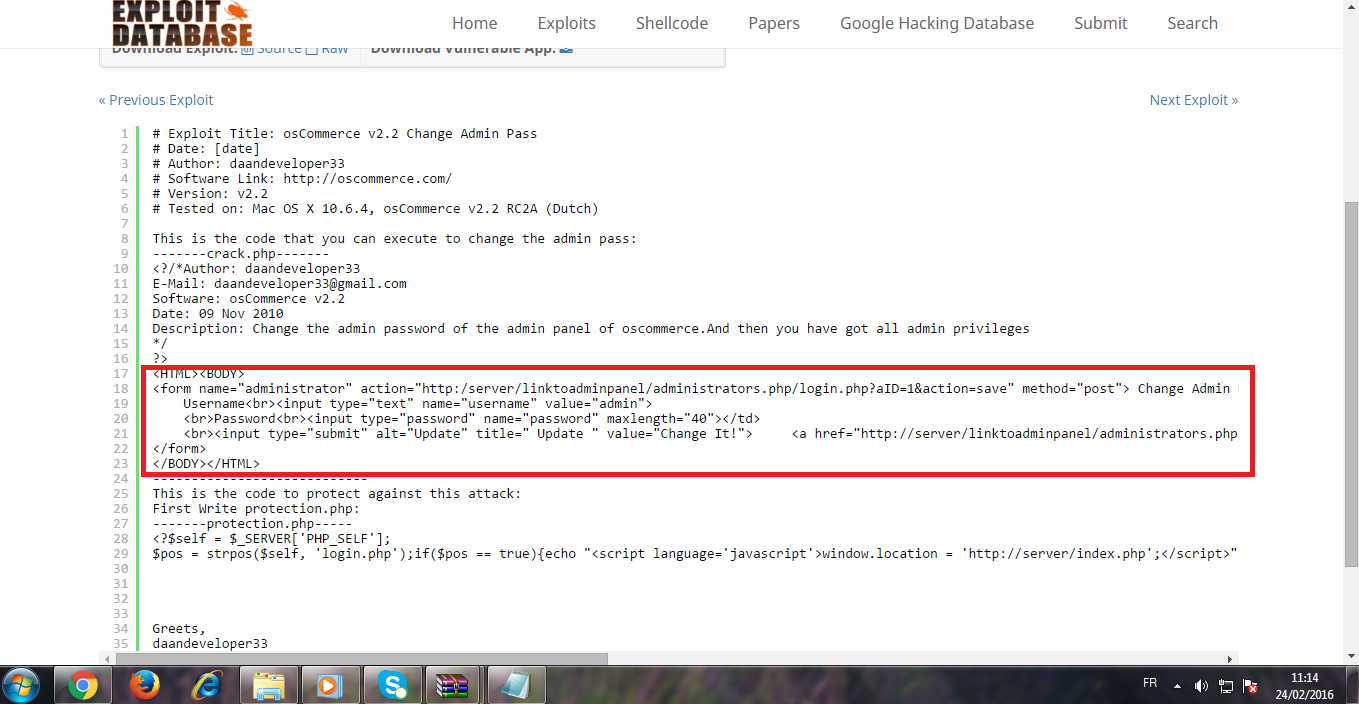
Task: Open the media player taskbar icon
Action: [329, 686]
